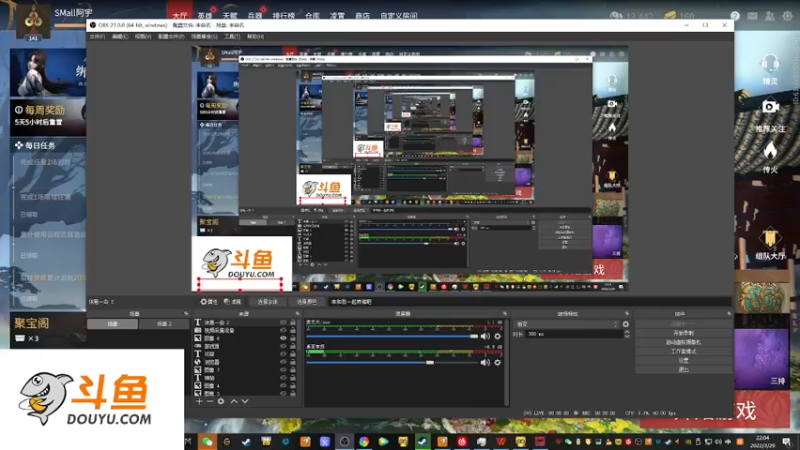Open the 麦克风/Aux channel gear settings
The image size is (800, 450).
click(497, 336)
